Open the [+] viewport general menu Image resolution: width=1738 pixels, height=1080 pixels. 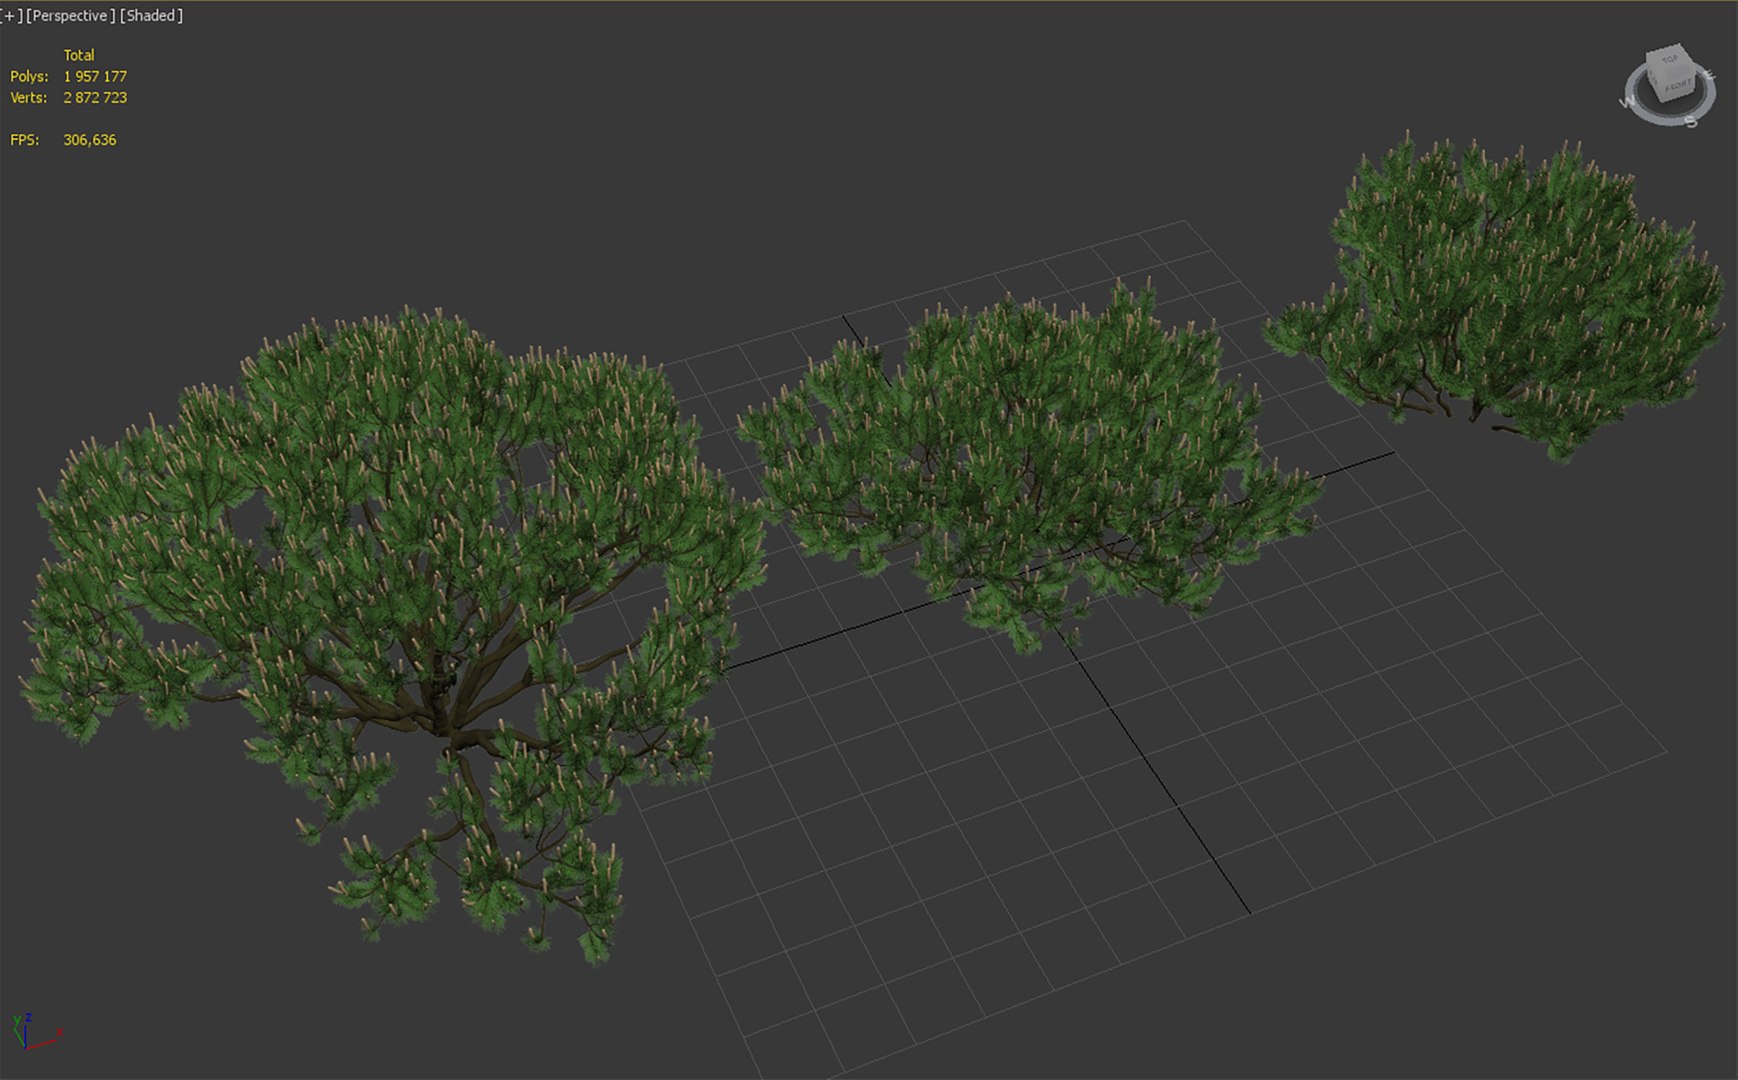[x=10, y=16]
